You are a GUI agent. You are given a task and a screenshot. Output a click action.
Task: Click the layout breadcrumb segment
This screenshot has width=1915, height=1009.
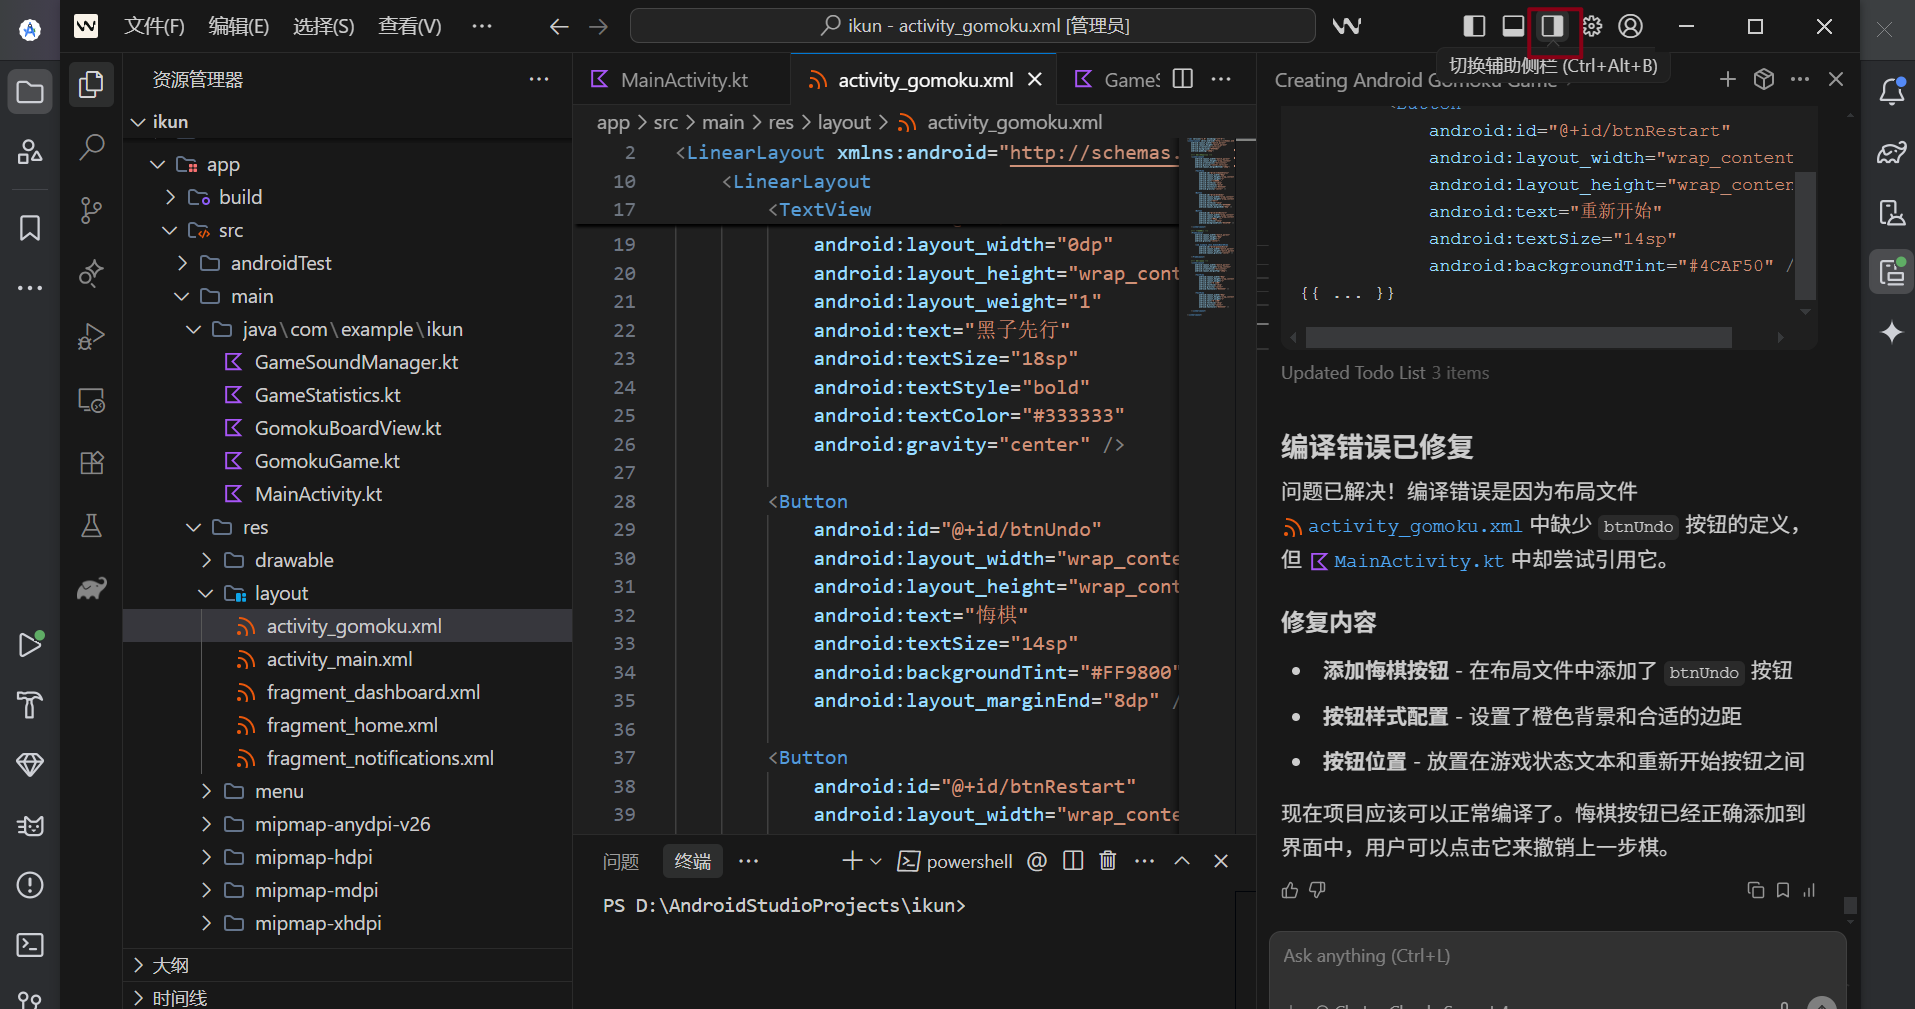click(844, 122)
